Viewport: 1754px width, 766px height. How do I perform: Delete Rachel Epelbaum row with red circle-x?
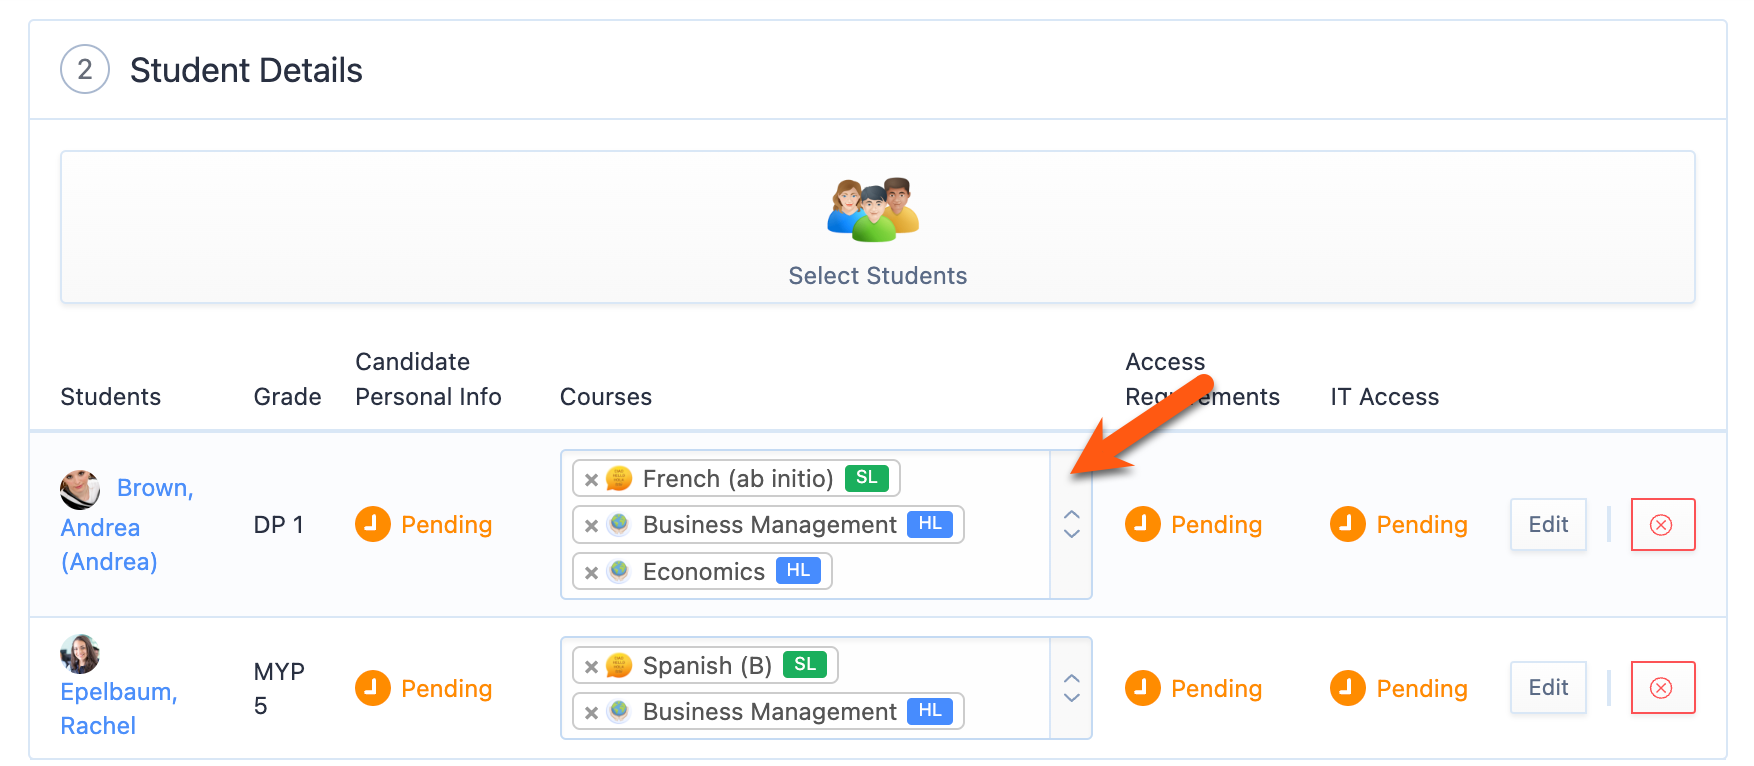(x=1662, y=688)
